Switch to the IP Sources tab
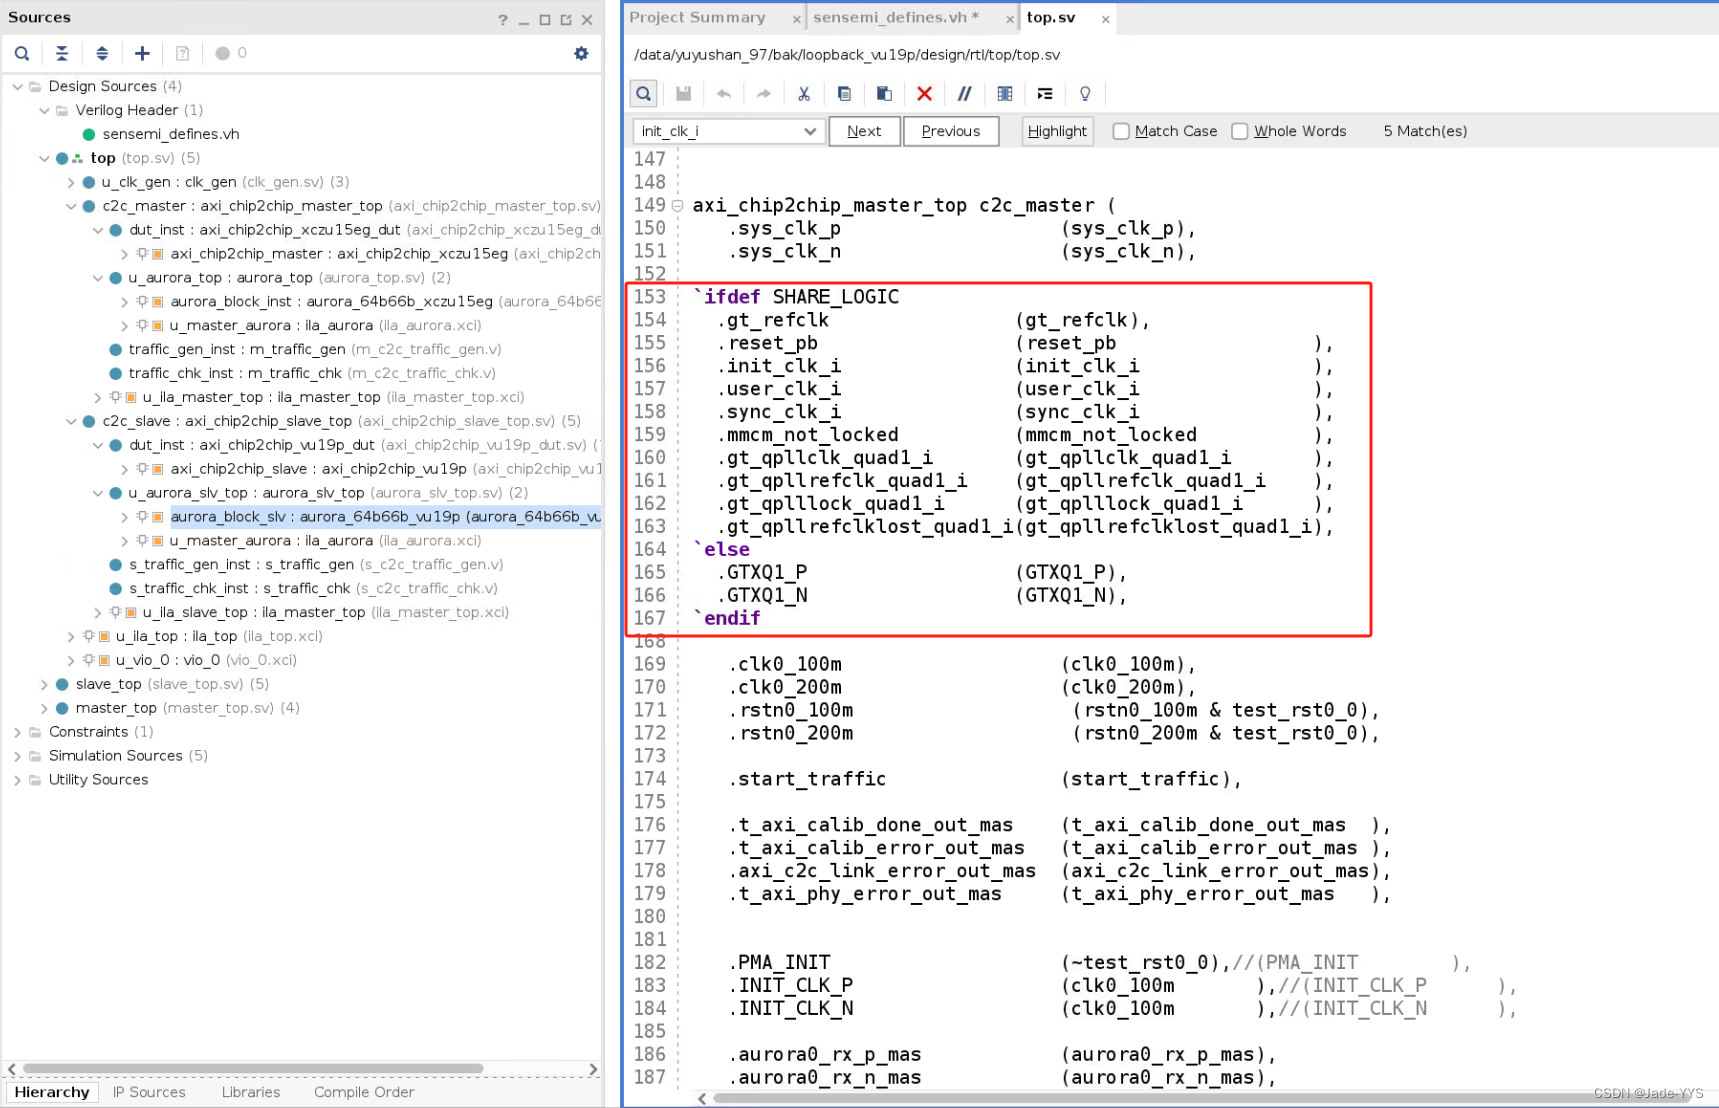 149,1092
